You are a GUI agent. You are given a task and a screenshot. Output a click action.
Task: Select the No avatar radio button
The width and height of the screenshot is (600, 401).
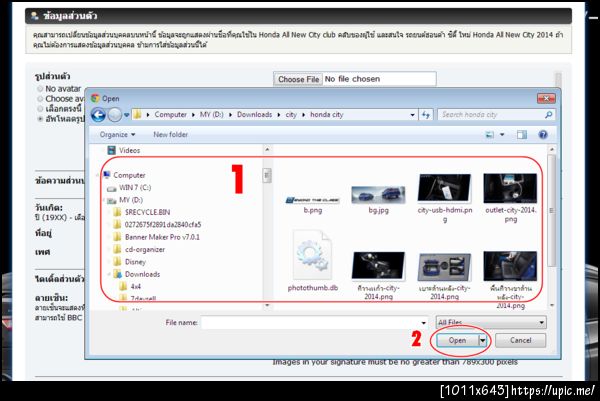pos(40,89)
